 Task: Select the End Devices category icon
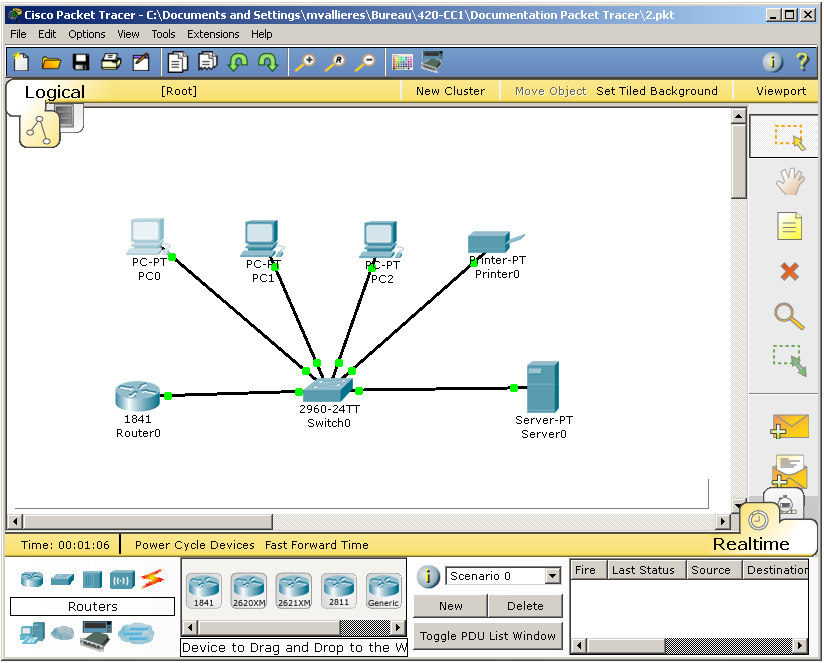pos(33,634)
